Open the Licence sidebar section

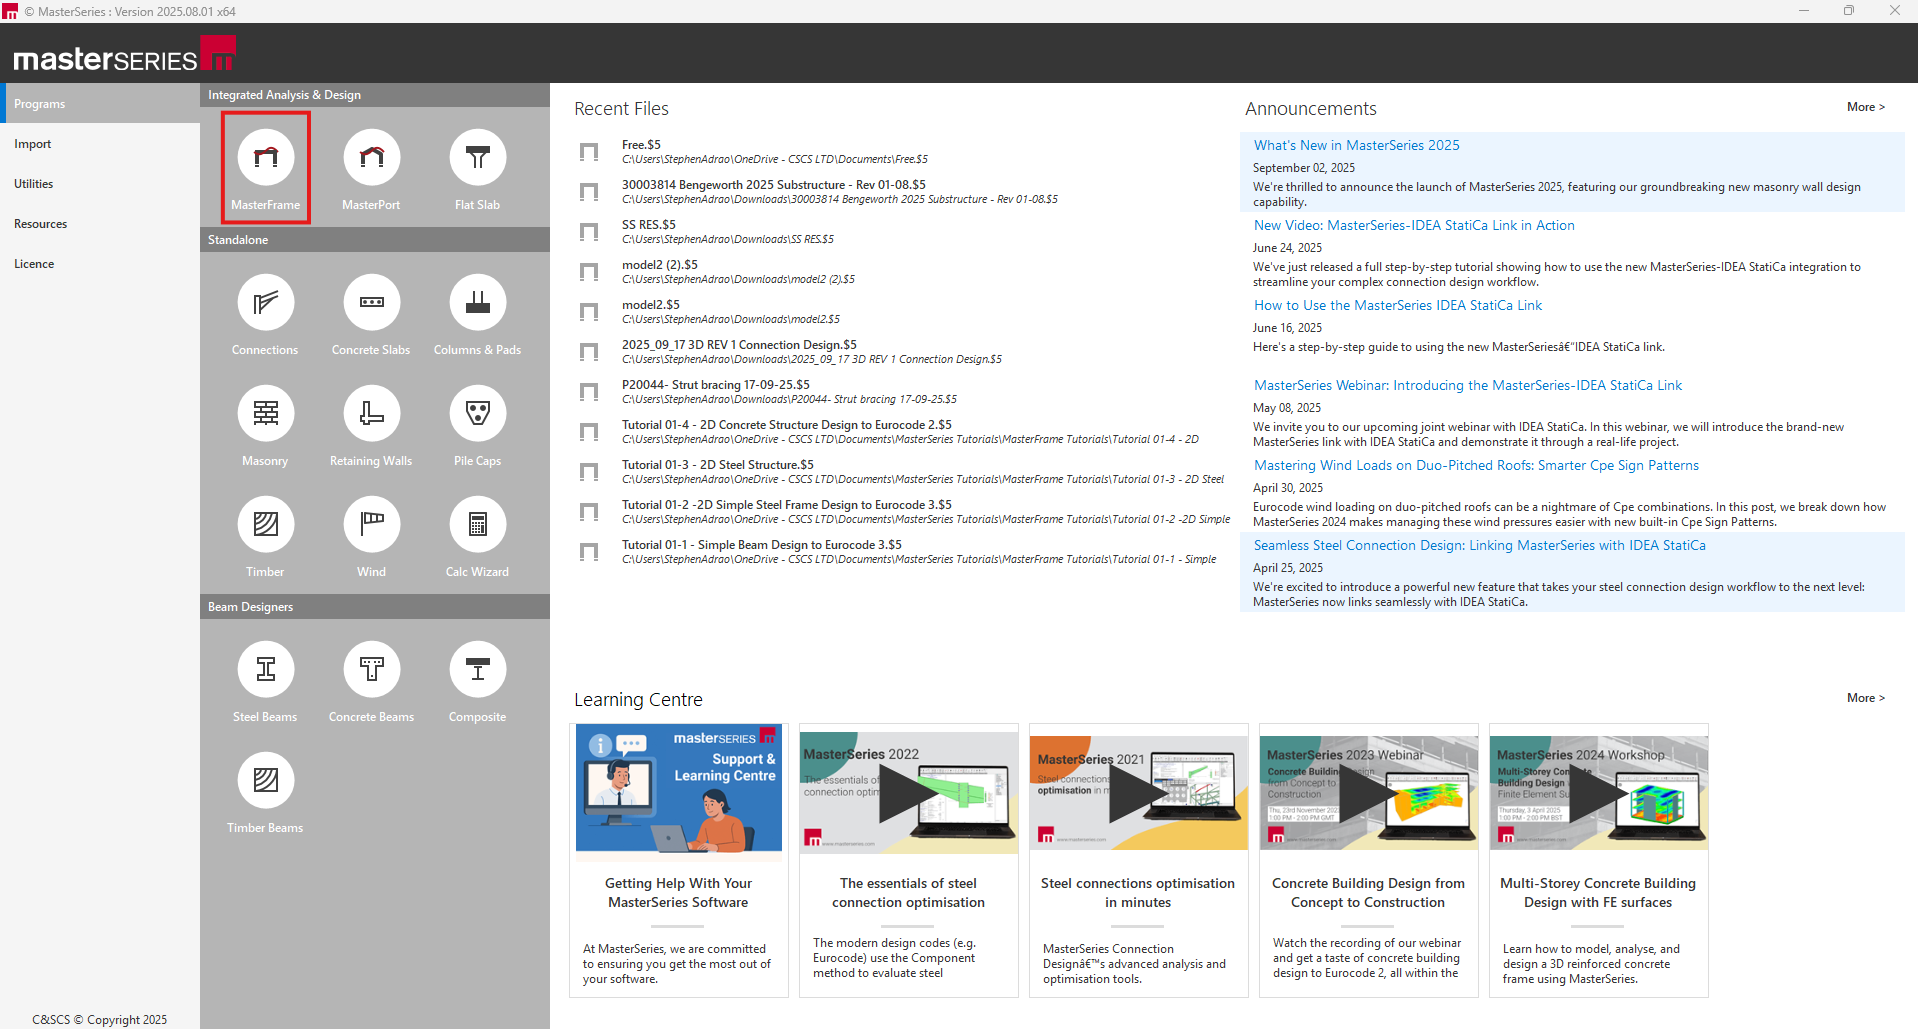point(34,264)
